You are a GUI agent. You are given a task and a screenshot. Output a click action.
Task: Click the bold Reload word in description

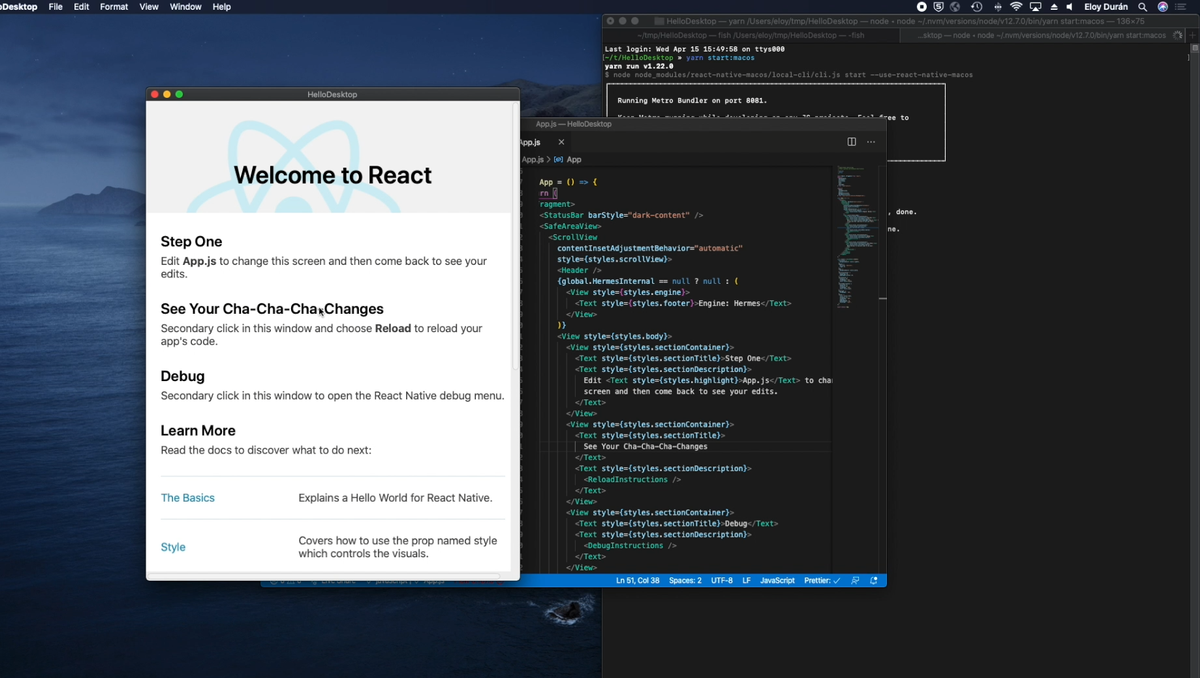(393, 328)
